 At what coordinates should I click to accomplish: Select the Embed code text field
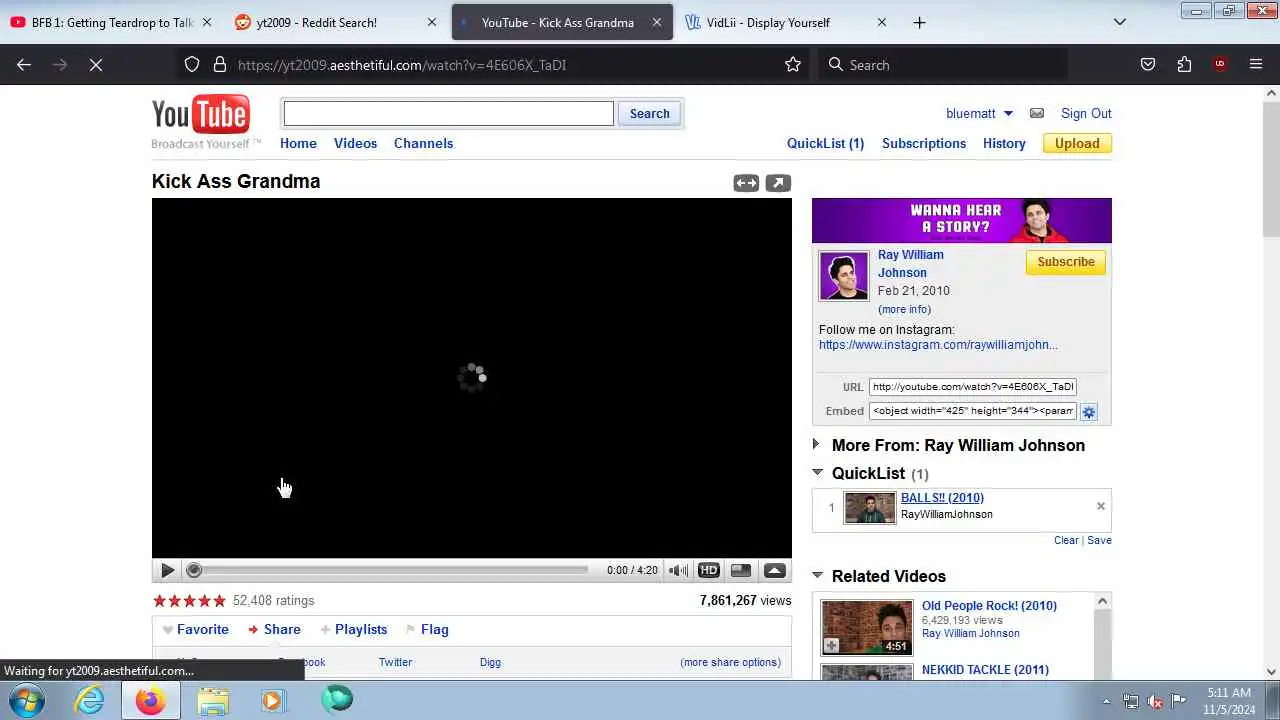(972, 411)
